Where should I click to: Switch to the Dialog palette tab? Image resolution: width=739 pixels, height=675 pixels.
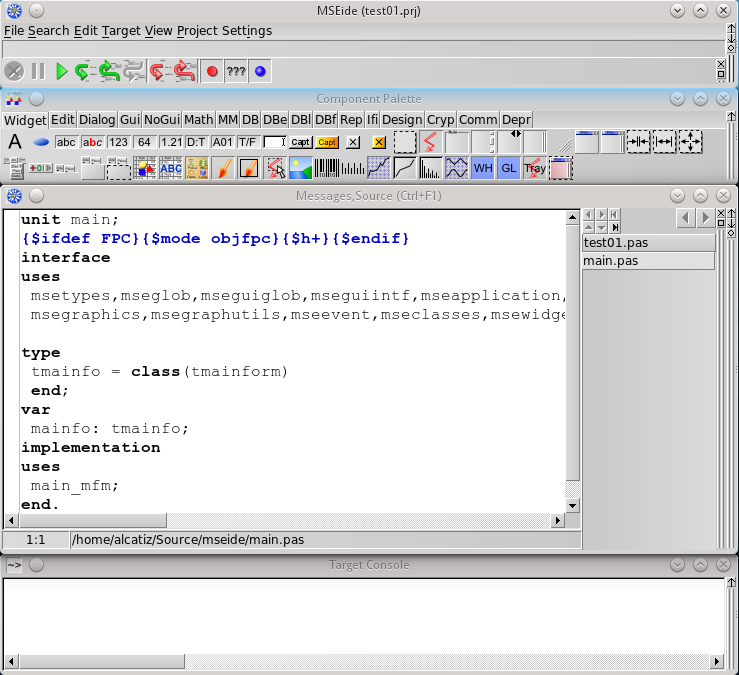click(x=98, y=120)
